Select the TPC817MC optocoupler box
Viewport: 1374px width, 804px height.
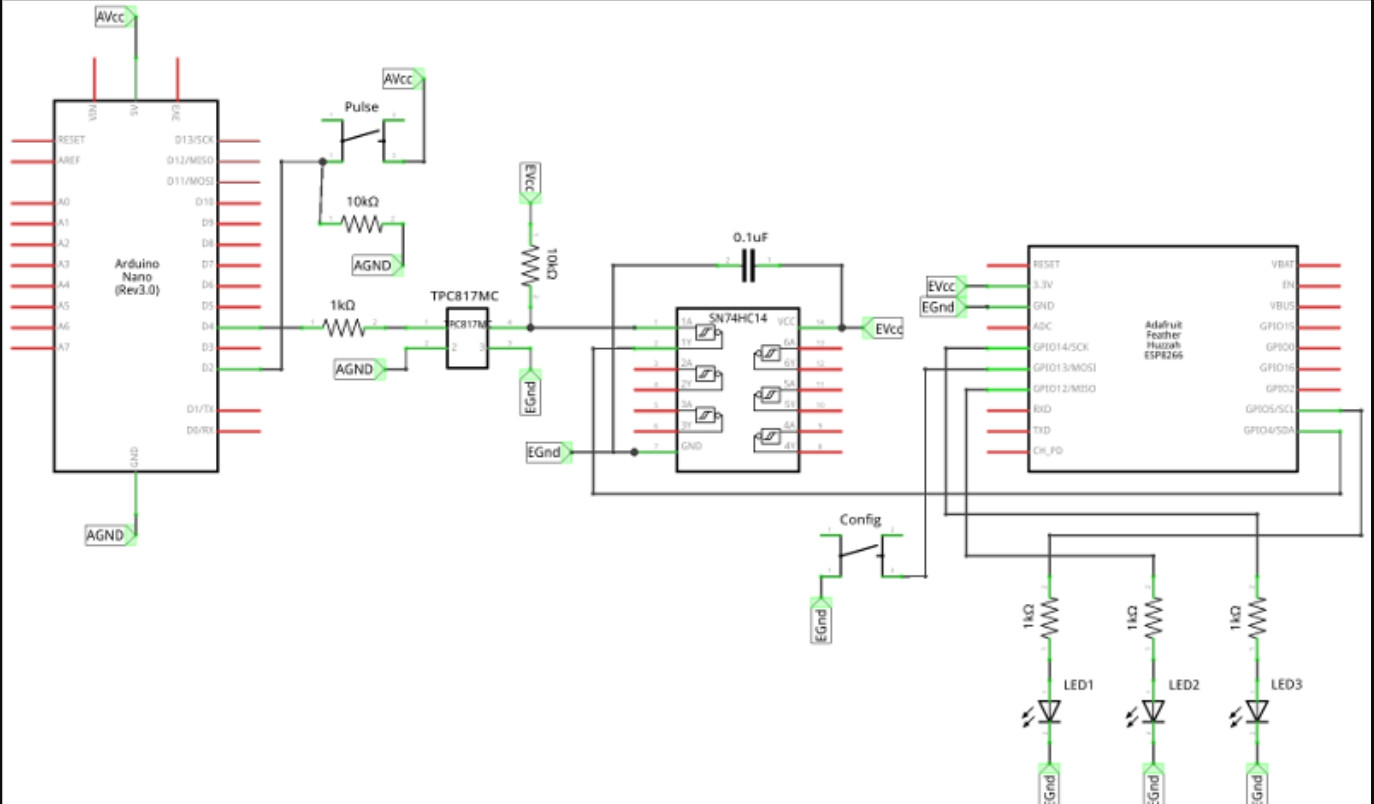pyautogui.click(x=469, y=339)
